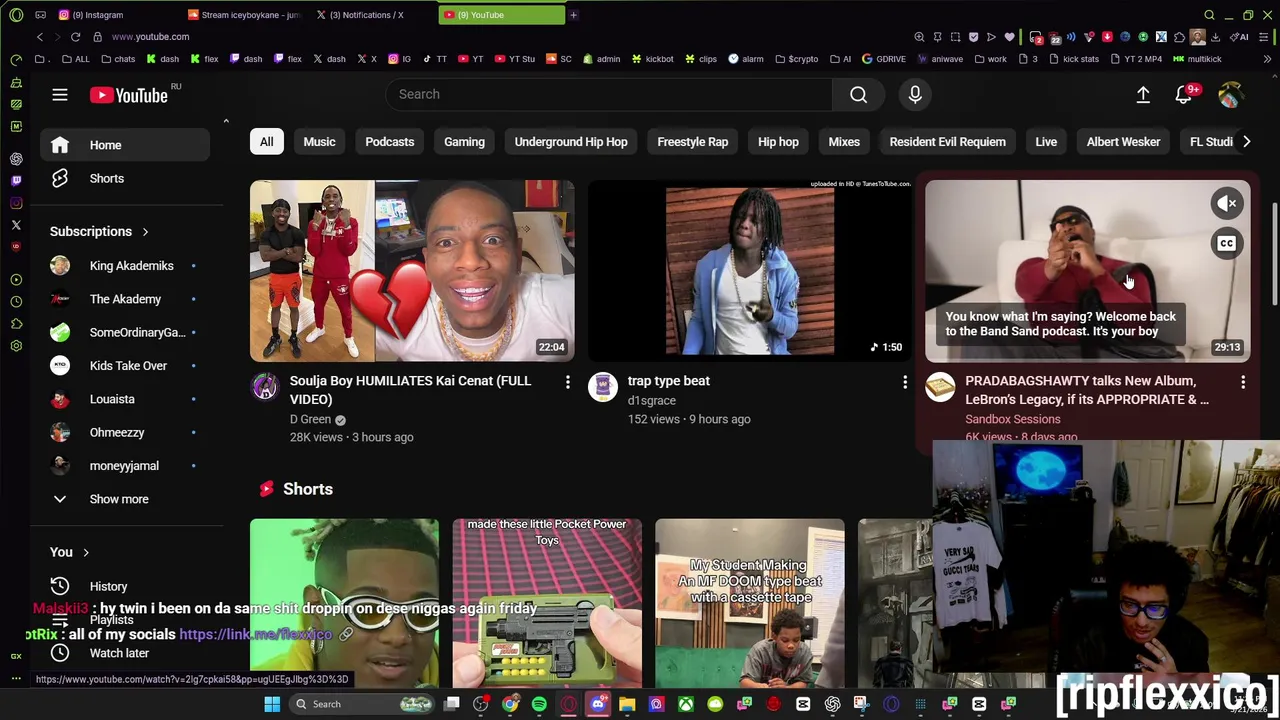This screenshot has height=720, width=1280.
Task: Open the admin bookmark
Action: [x=601, y=59]
